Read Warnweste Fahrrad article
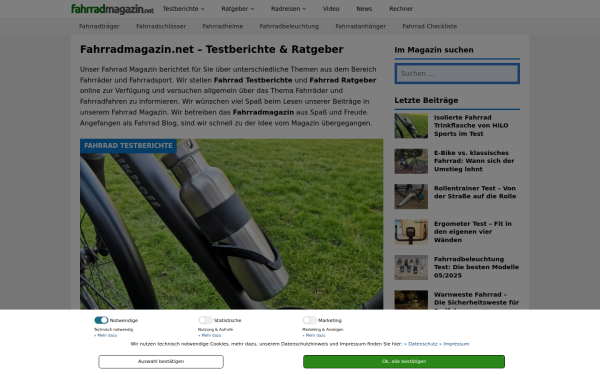The width and height of the screenshot is (600, 375). [476, 299]
